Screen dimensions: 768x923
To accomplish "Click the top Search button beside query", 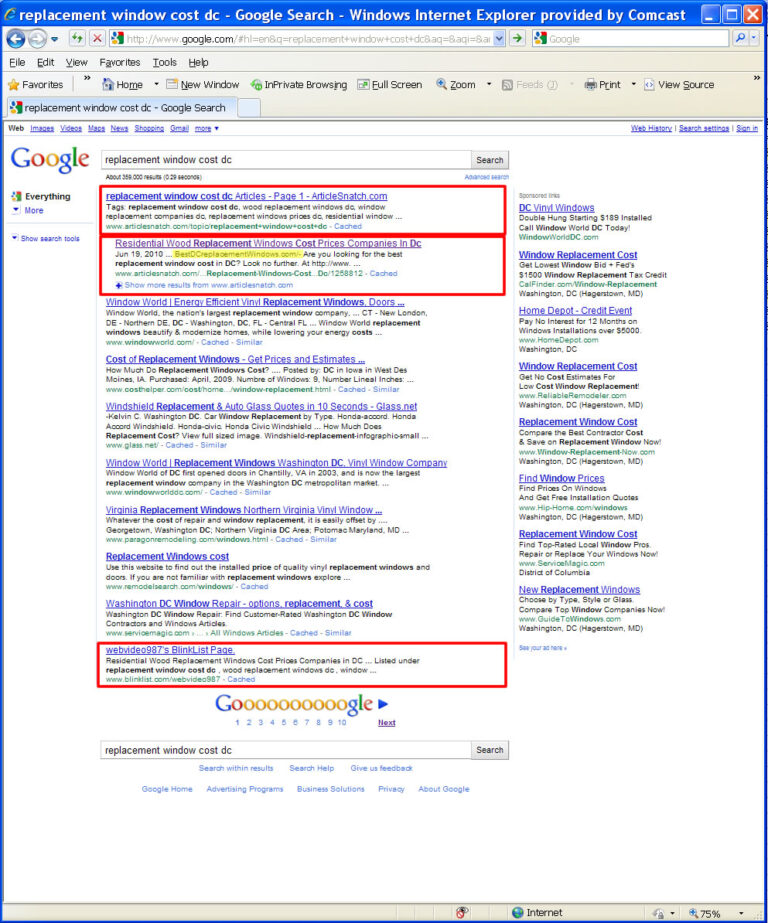I will coord(490,160).
